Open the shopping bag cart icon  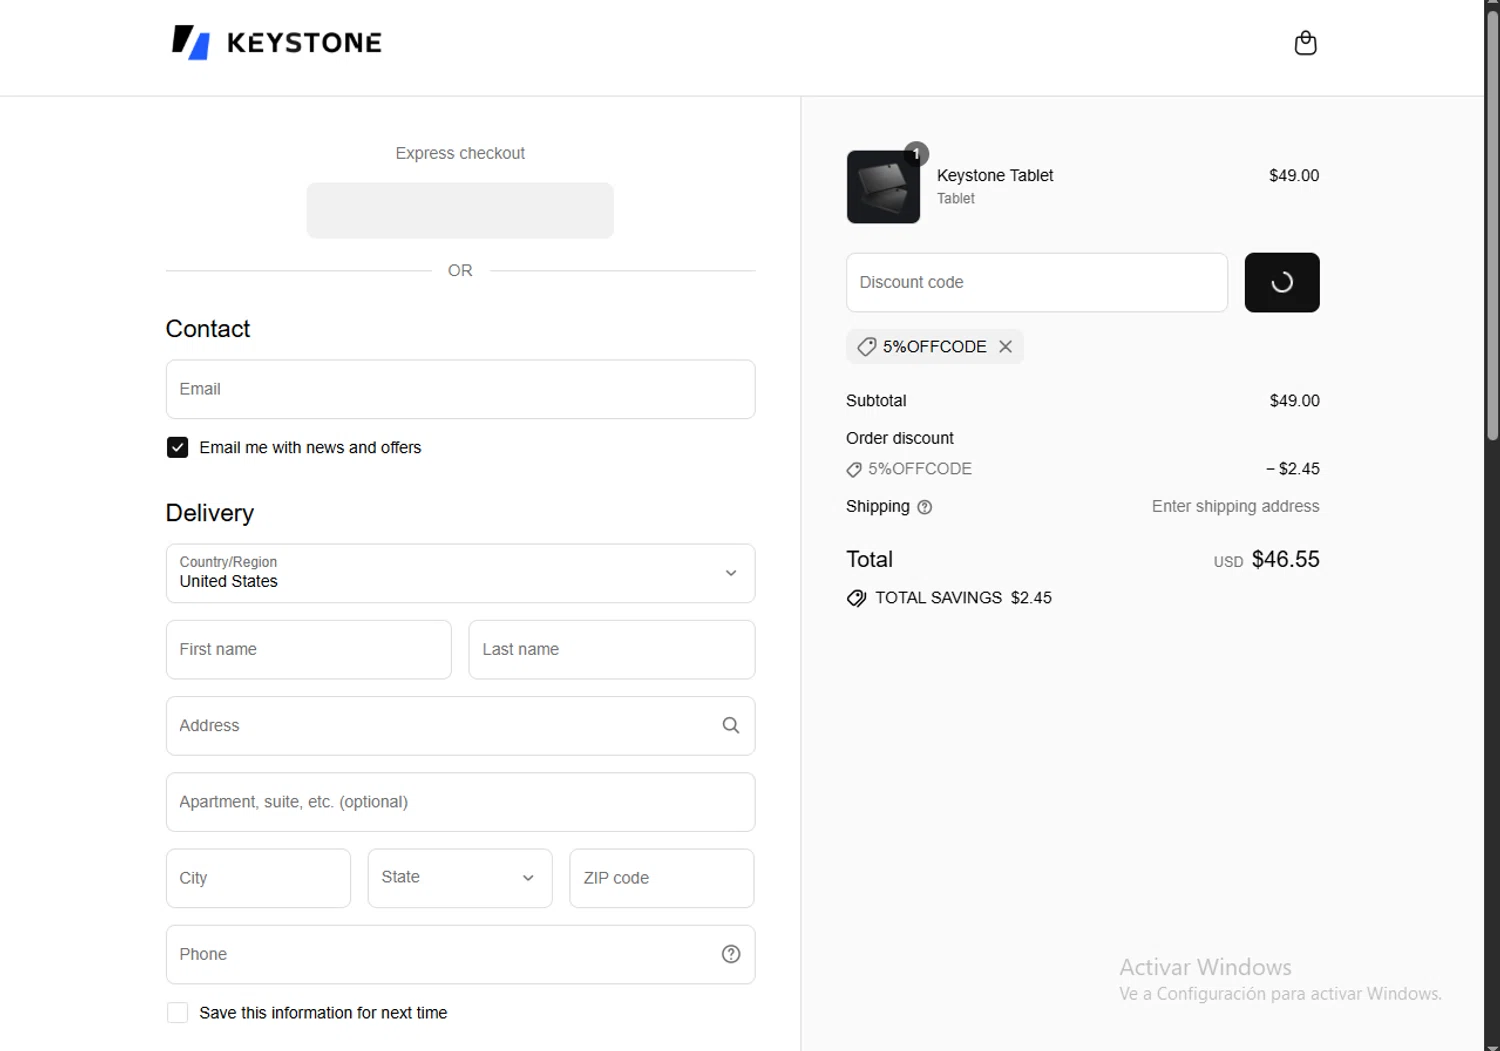(x=1305, y=43)
